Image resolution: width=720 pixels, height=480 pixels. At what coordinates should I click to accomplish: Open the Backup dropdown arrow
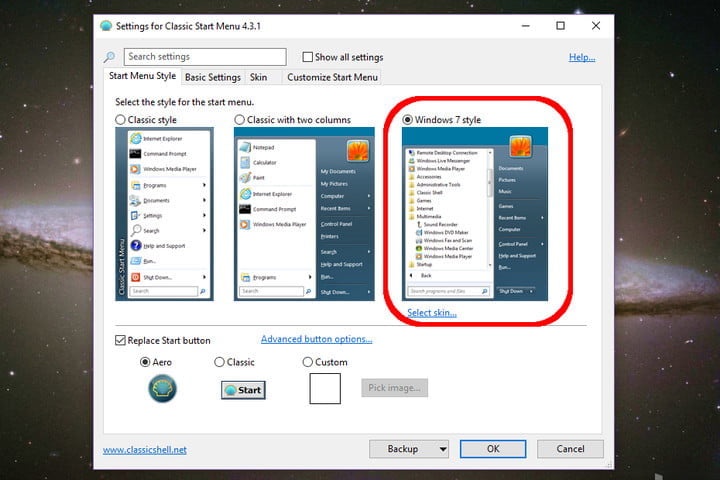click(x=443, y=449)
